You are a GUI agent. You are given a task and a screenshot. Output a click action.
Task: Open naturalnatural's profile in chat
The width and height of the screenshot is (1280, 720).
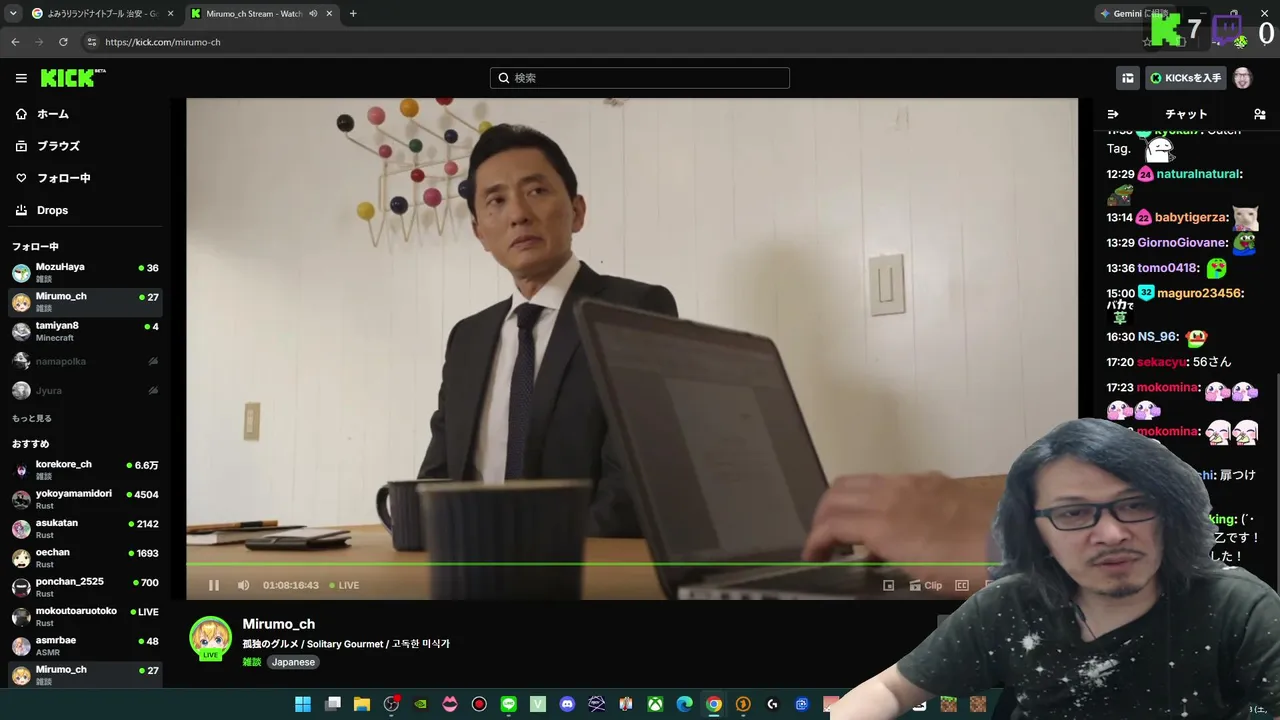1198,174
